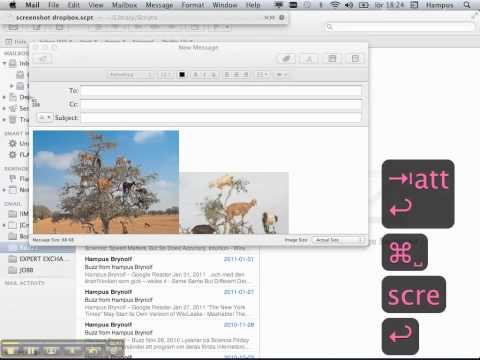Select the smaller goat image attachment
The image size is (480, 360).
(x=234, y=203)
